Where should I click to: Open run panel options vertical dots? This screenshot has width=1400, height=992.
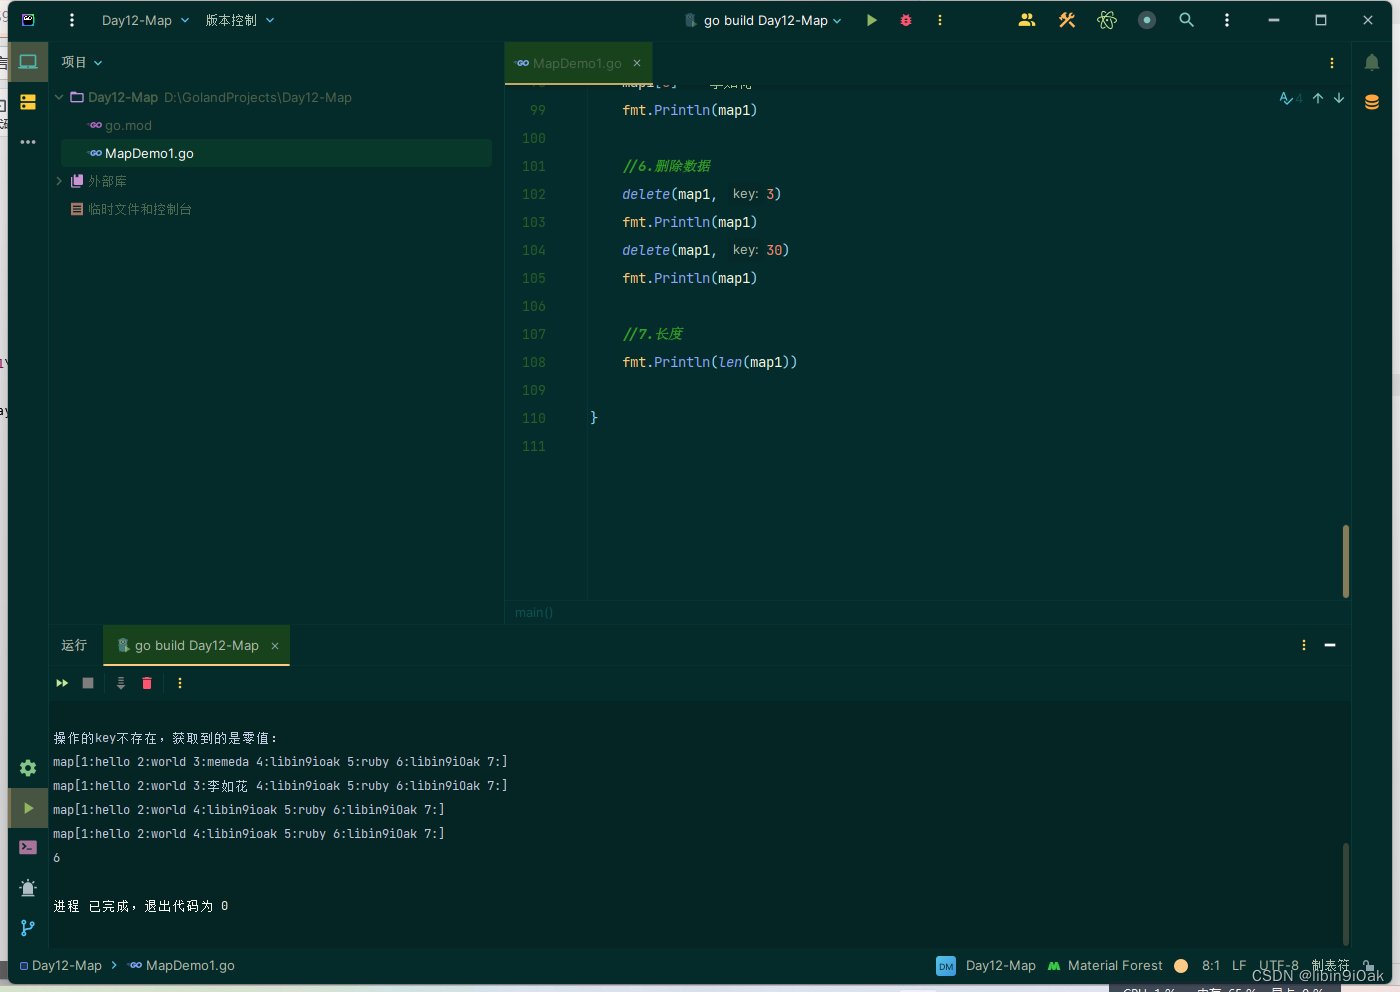[1304, 645]
